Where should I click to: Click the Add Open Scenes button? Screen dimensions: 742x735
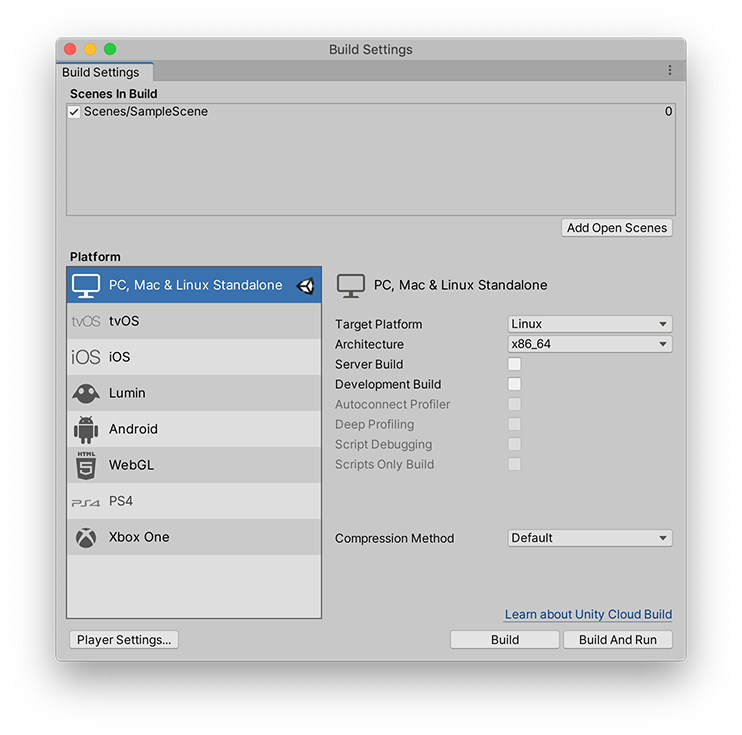(617, 228)
